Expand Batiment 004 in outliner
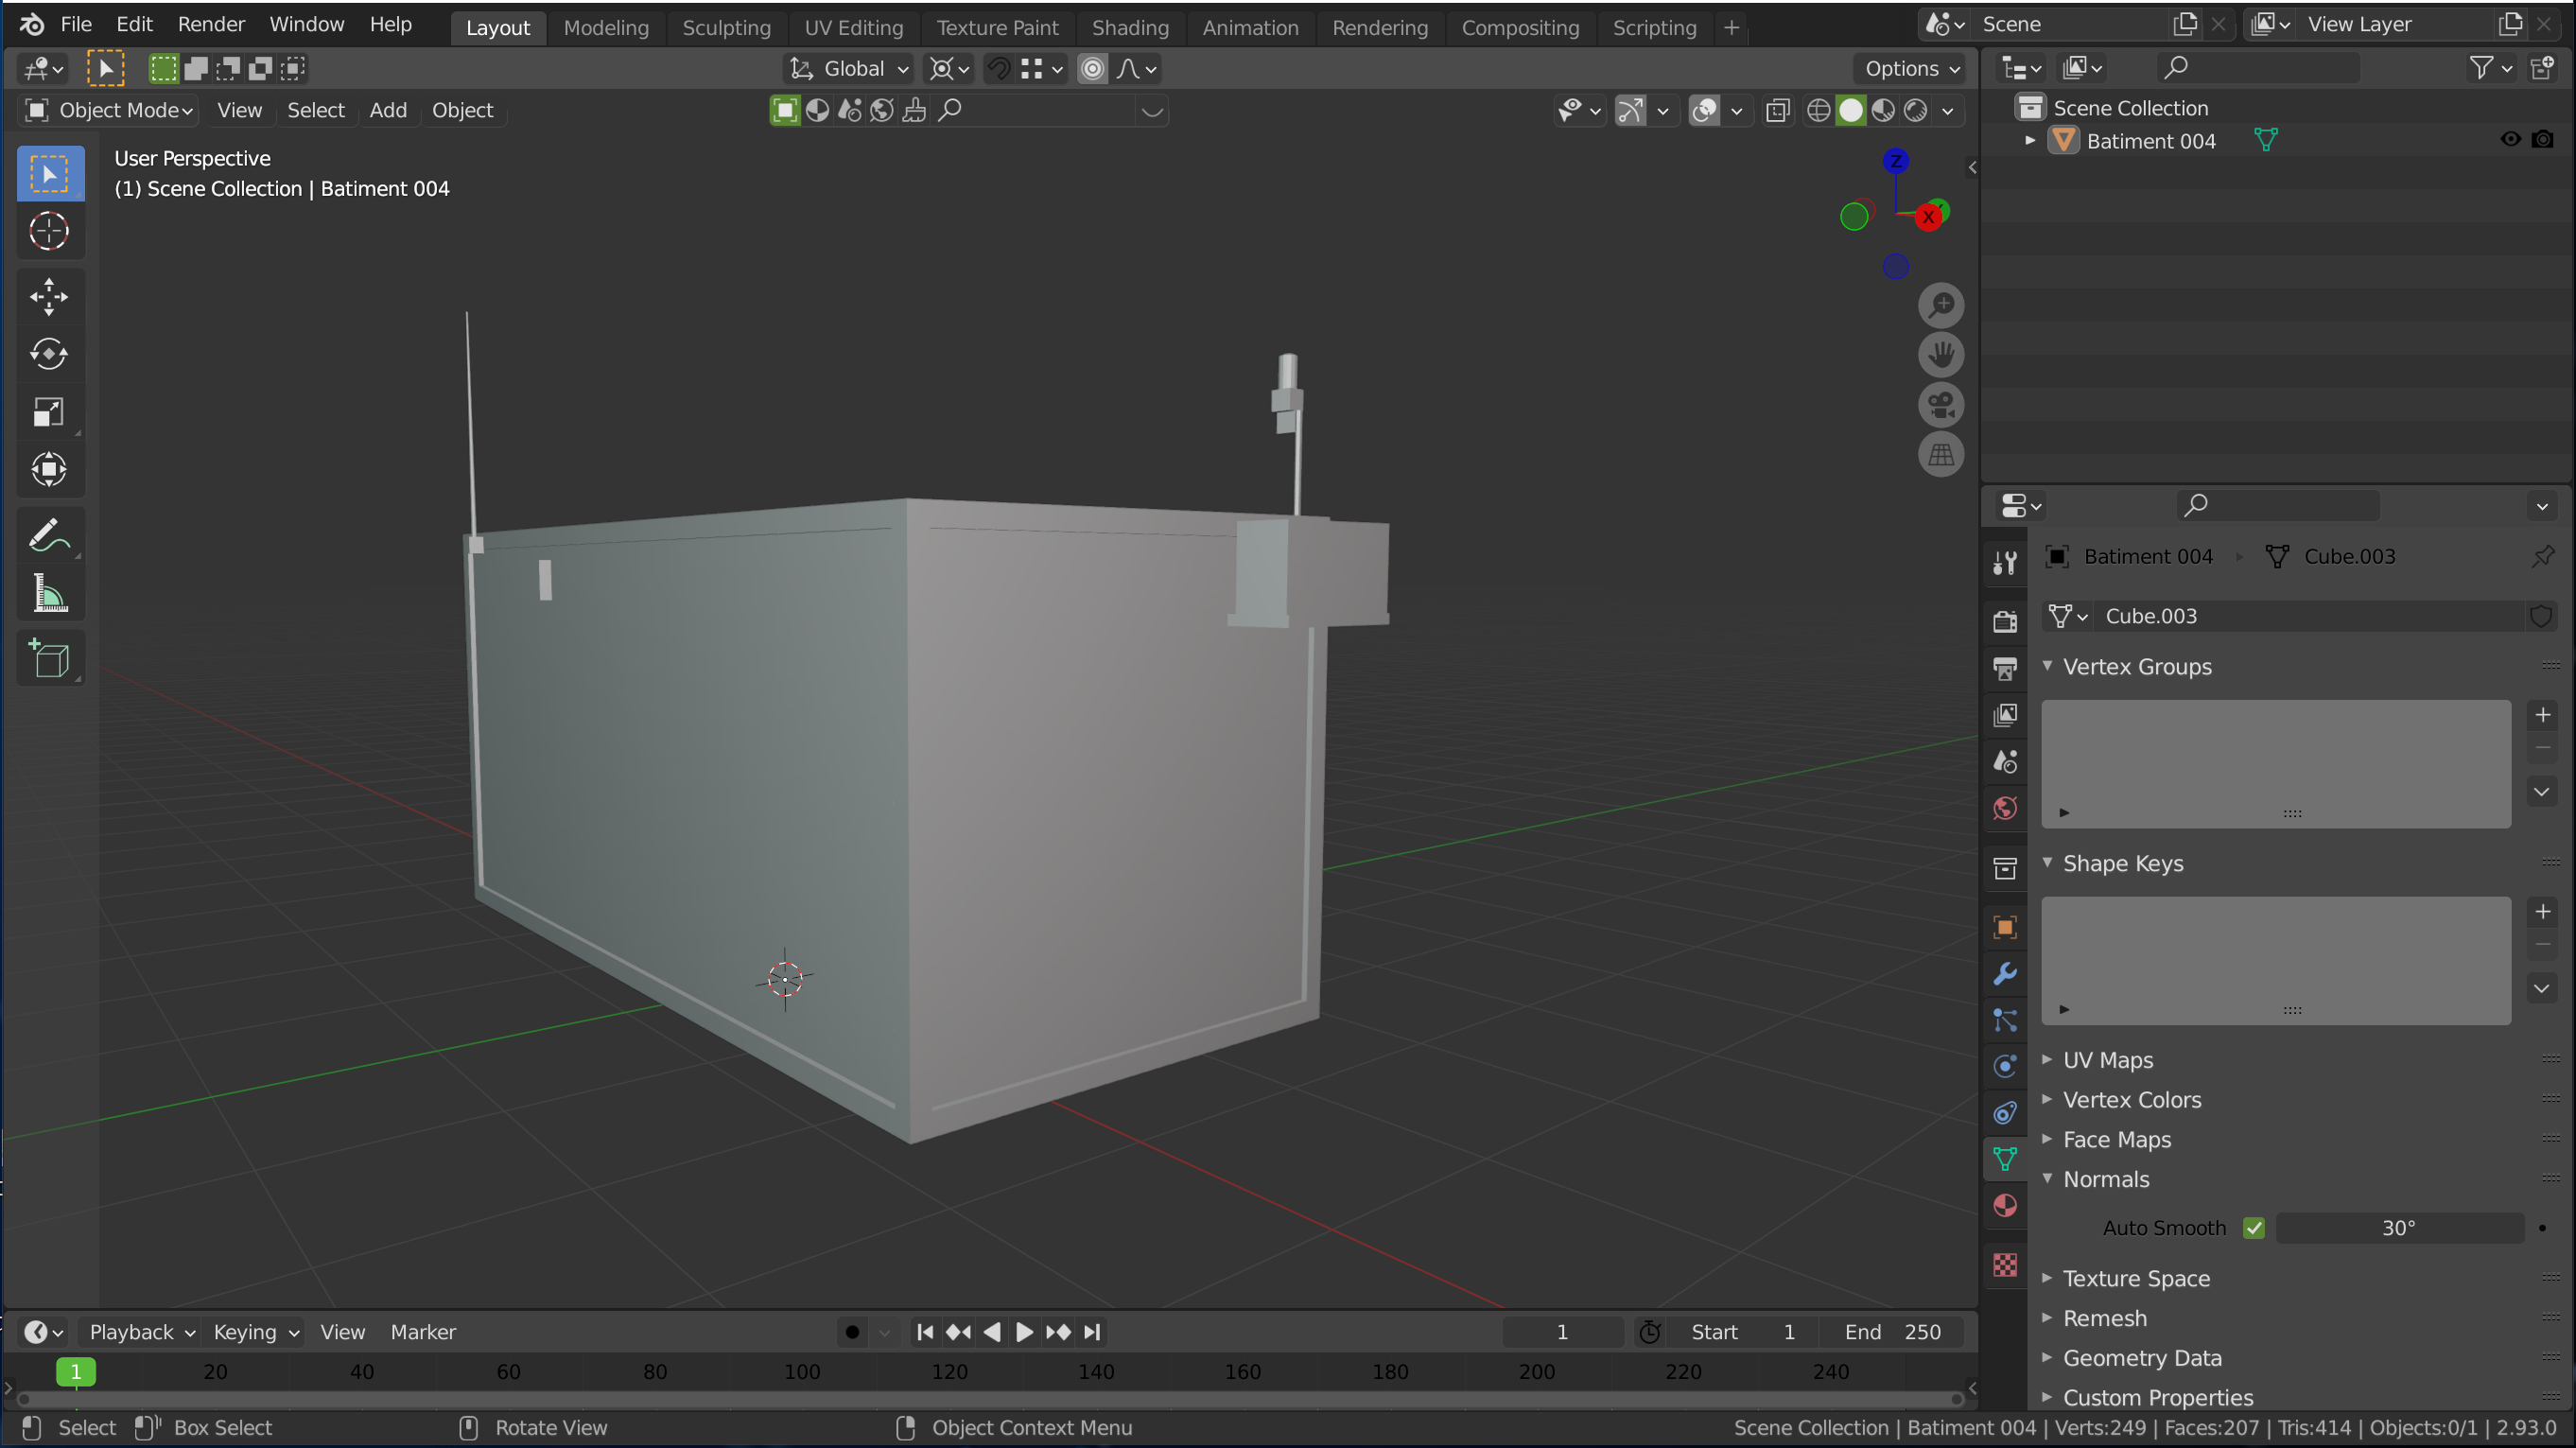The width and height of the screenshot is (2576, 1448). pyautogui.click(x=2029, y=141)
